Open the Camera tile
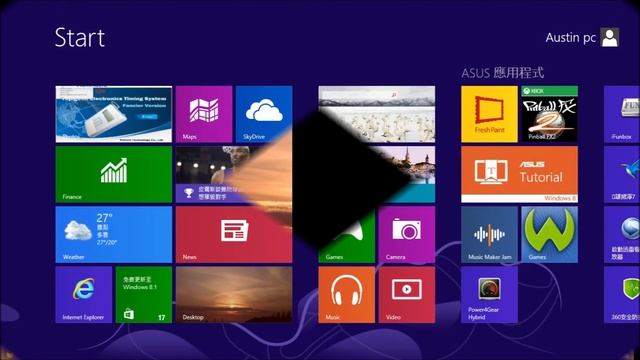Viewport: 640px width, 360px height. pyautogui.click(x=407, y=234)
